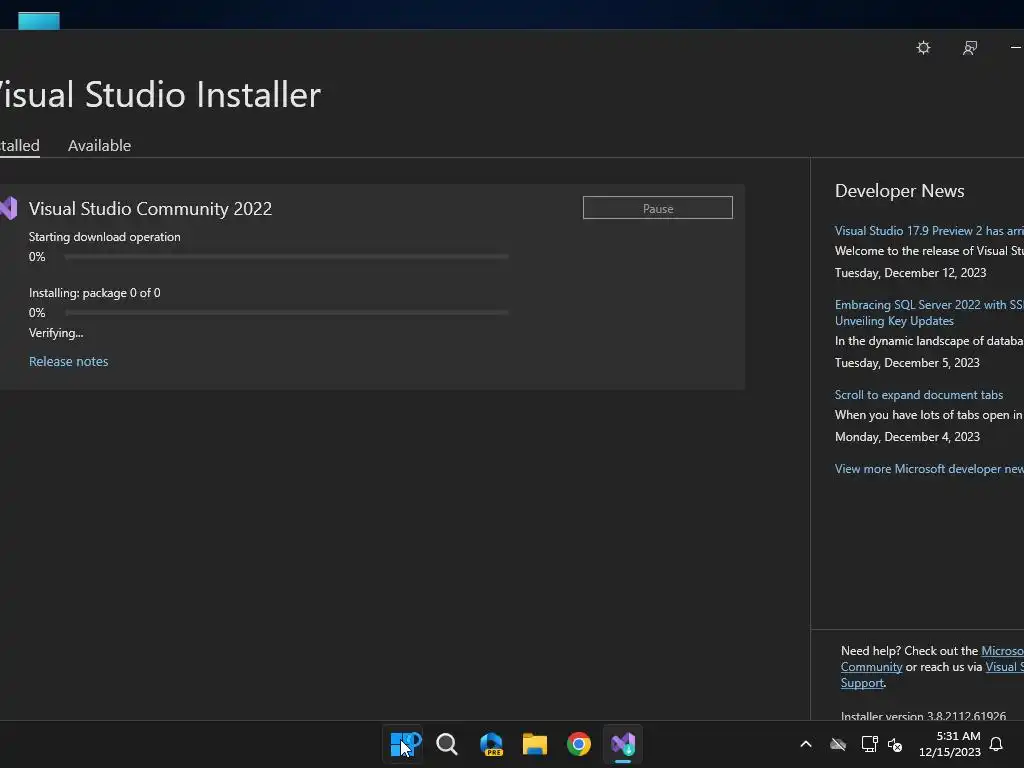1024x768 pixels.
Task: Open File Explorer from taskbar
Action: [535, 744]
